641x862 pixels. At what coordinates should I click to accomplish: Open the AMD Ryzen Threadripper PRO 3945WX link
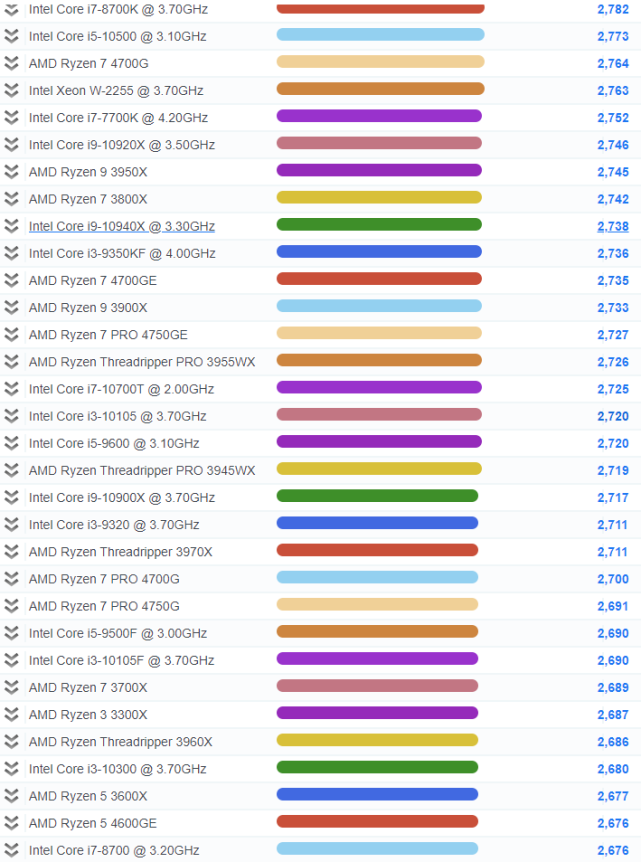coord(142,471)
